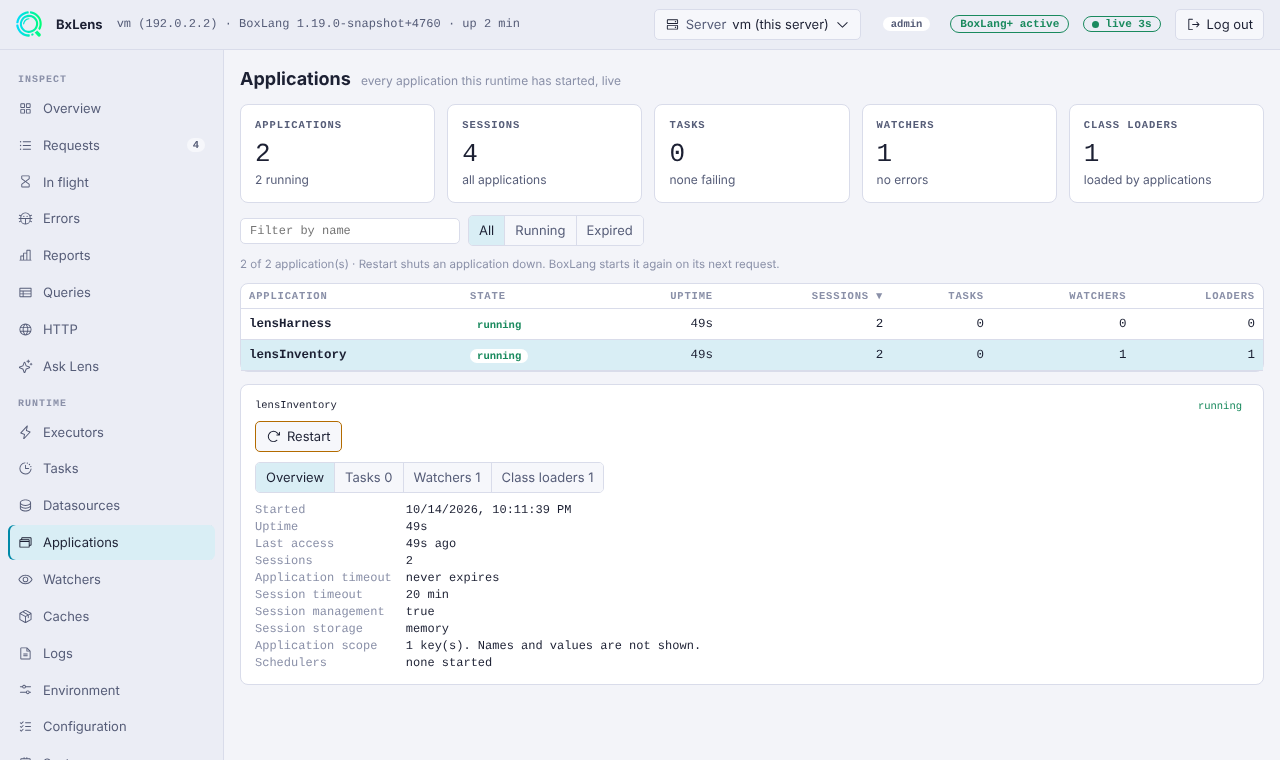The height and width of the screenshot is (760, 1280).
Task: Open Configuration via its checklist icon
Action: click(x=25, y=726)
